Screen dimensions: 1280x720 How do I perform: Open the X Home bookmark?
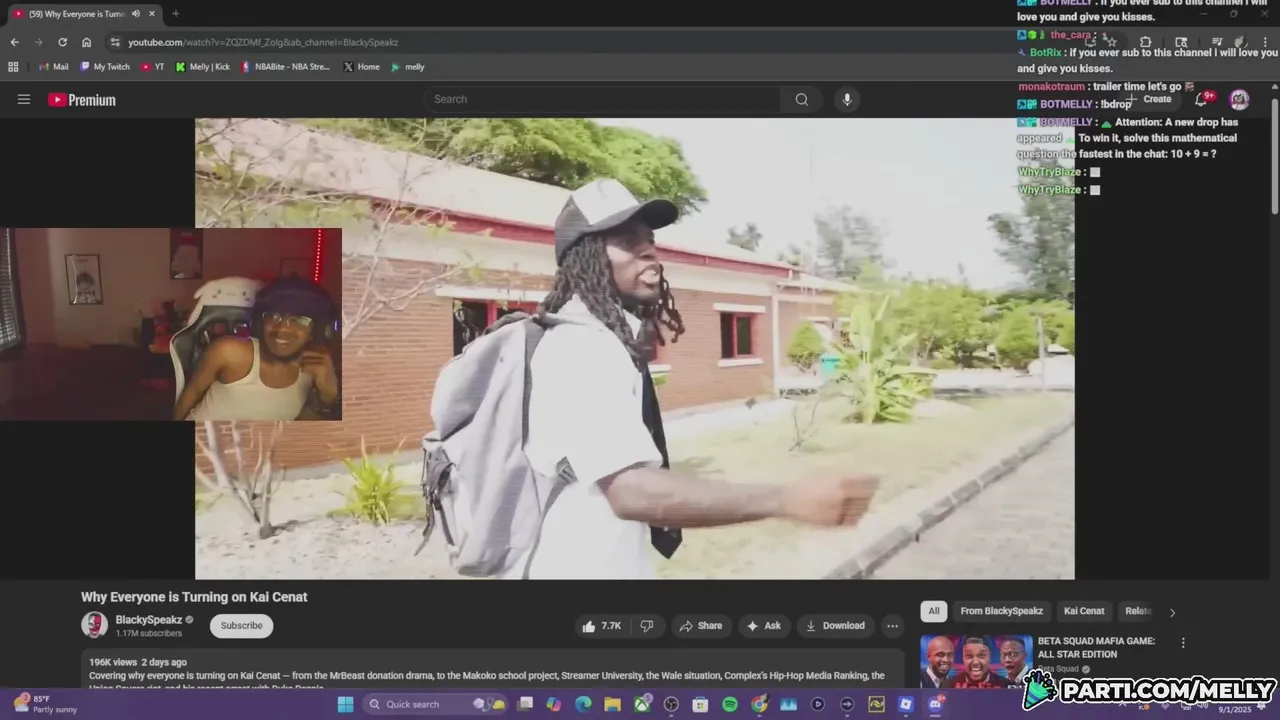(x=361, y=67)
